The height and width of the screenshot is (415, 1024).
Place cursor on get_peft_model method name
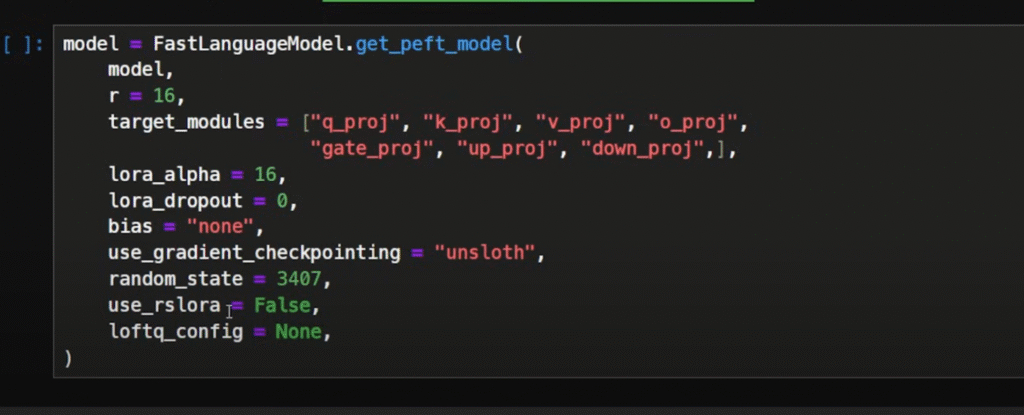(435, 44)
